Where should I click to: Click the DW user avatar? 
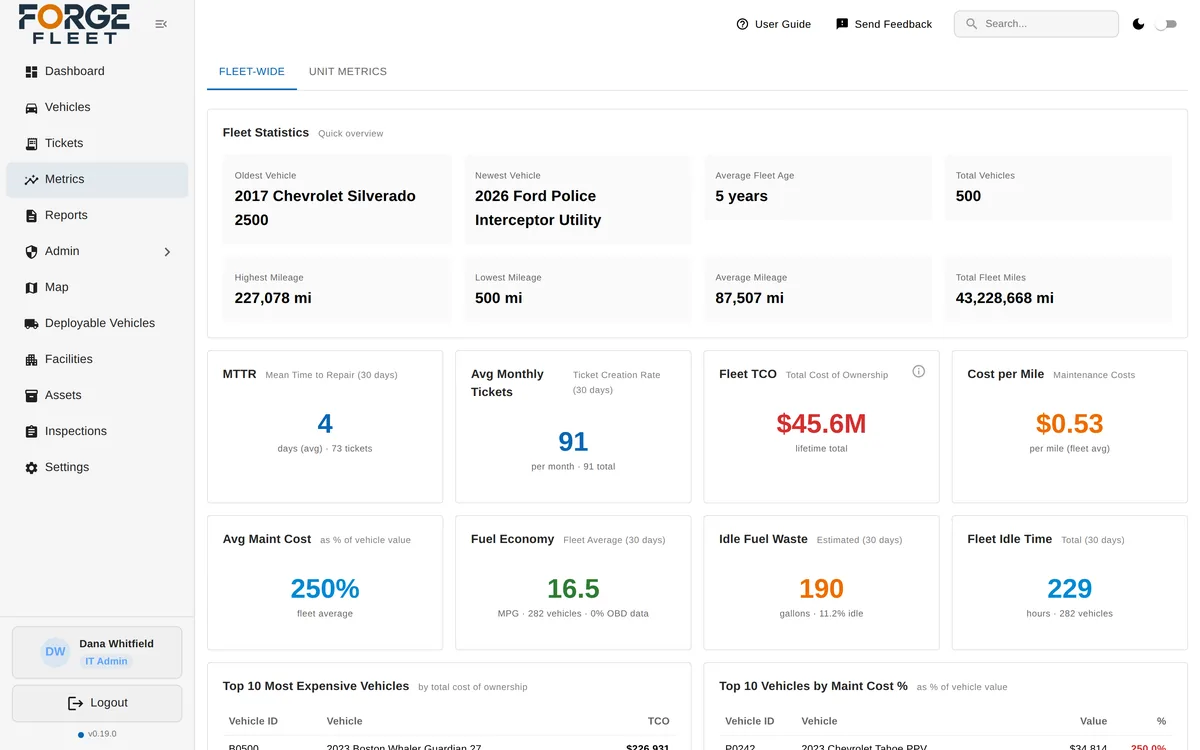[x=55, y=652]
